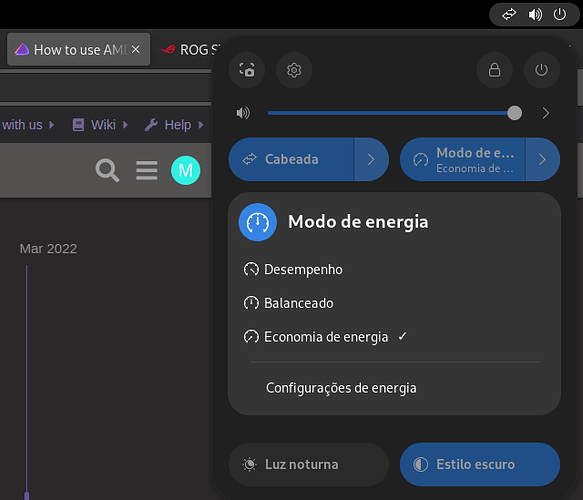Click the screenshot capture icon
The width and height of the screenshot is (583, 500).
point(247,70)
